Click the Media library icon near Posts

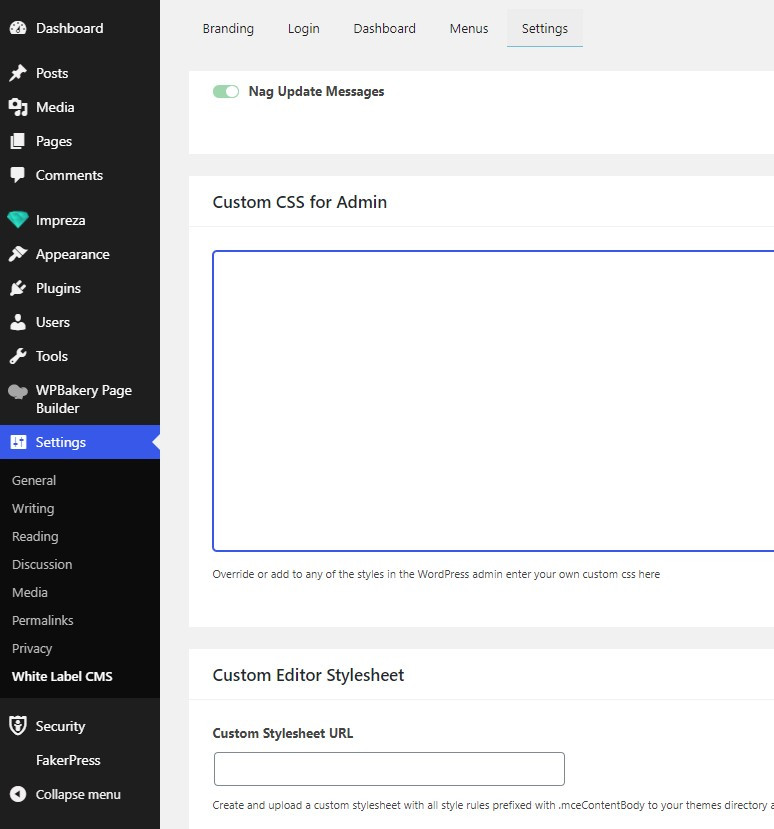[18, 107]
